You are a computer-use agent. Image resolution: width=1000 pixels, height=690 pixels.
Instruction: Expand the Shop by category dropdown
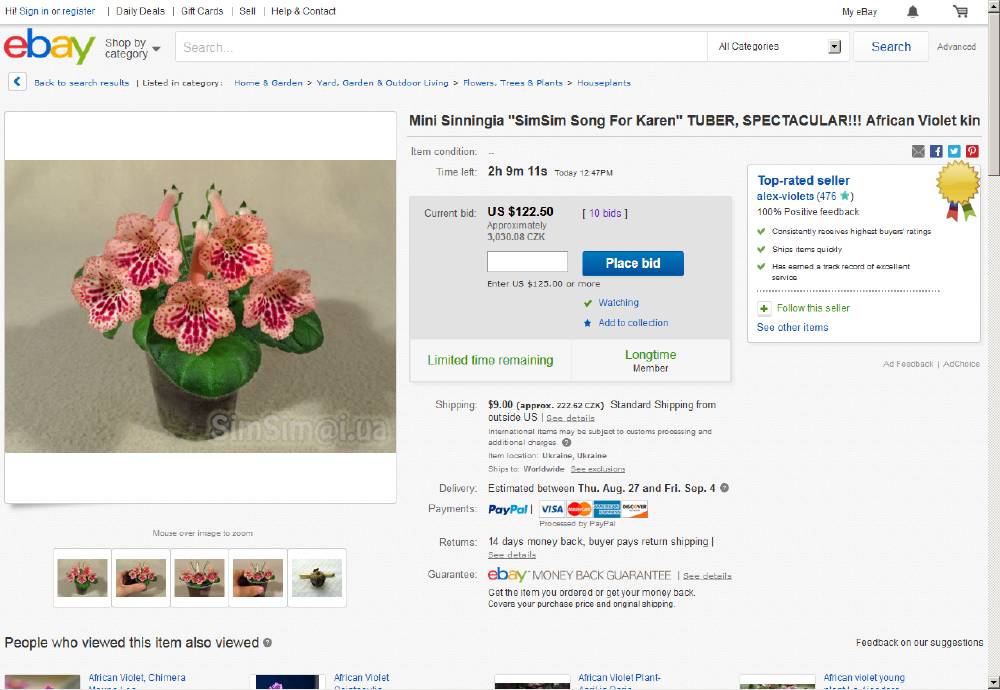click(x=133, y=48)
